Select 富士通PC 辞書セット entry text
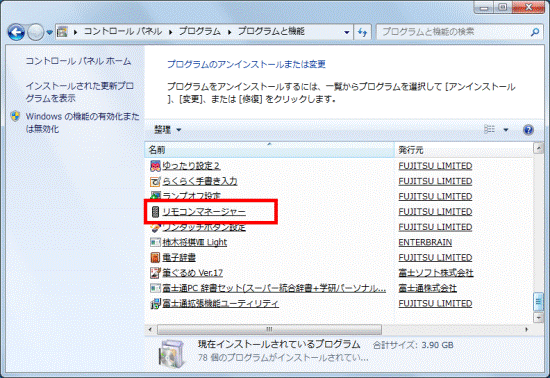The height and width of the screenshot is (378, 550). [x=274, y=288]
